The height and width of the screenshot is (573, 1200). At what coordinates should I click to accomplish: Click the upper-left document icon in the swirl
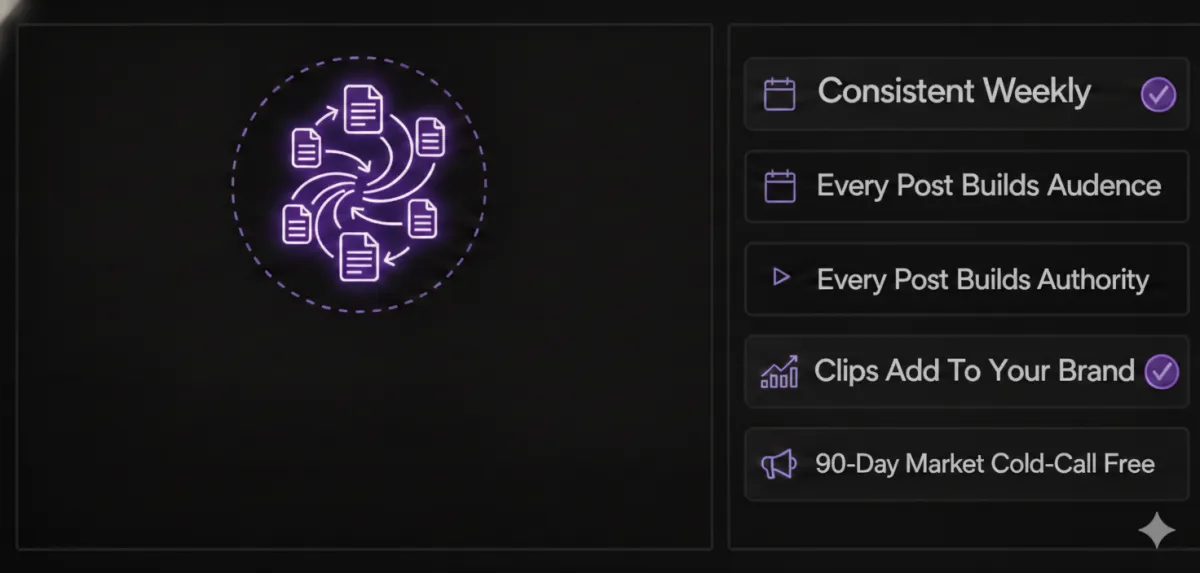point(306,148)
